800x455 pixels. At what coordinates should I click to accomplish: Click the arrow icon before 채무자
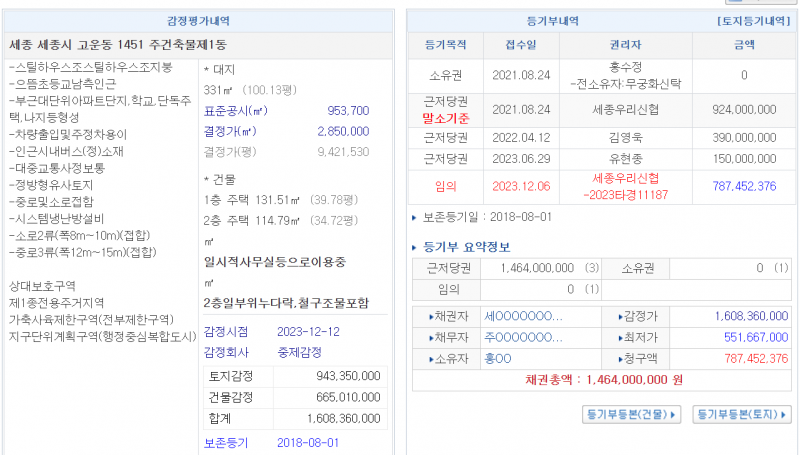(x=422, y=337)
